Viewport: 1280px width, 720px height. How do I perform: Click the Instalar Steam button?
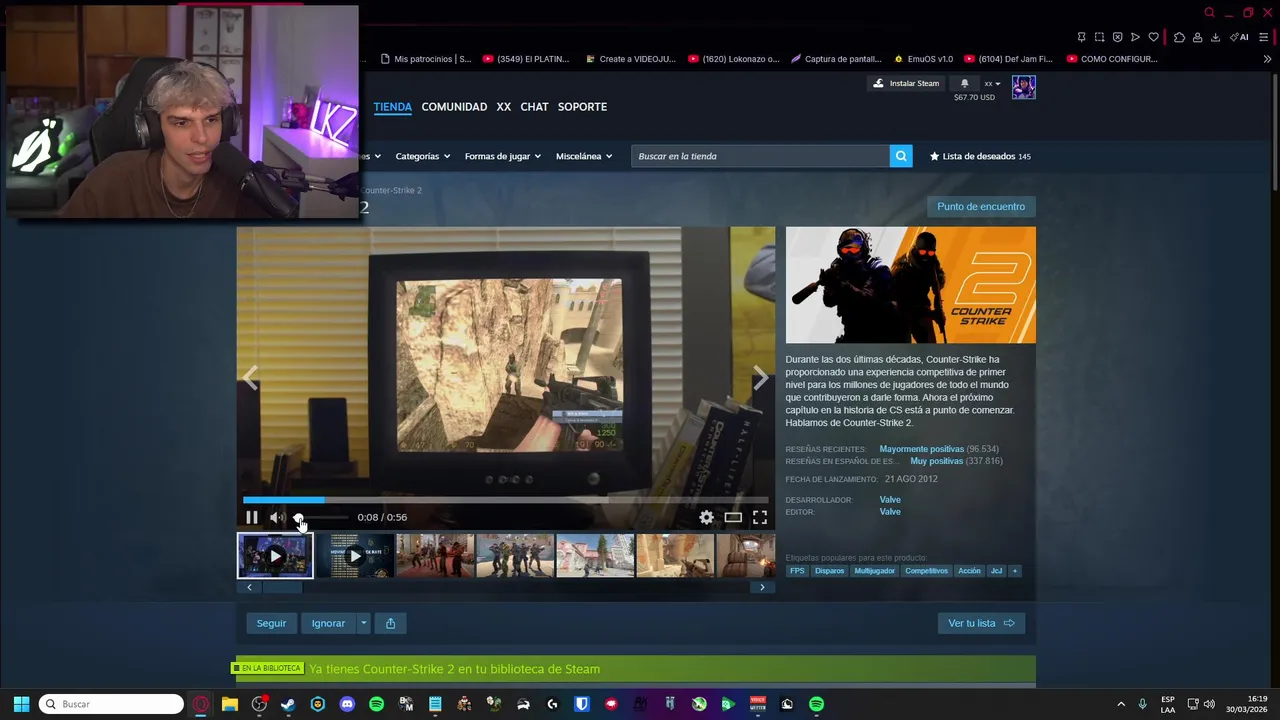tap(907, 84)
